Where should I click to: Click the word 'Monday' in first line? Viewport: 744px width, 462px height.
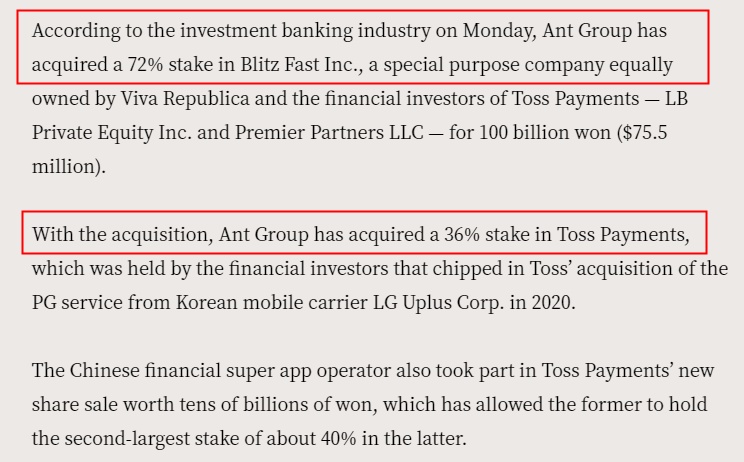point(500,31)
